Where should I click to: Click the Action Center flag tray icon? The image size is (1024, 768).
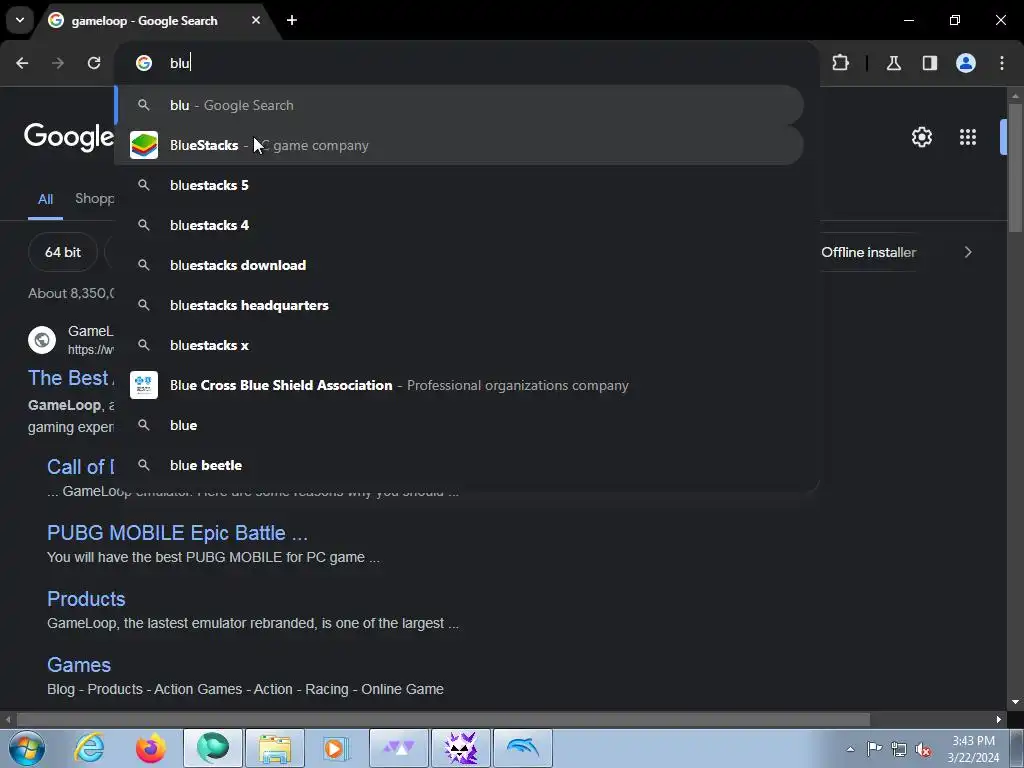[874, 749]
